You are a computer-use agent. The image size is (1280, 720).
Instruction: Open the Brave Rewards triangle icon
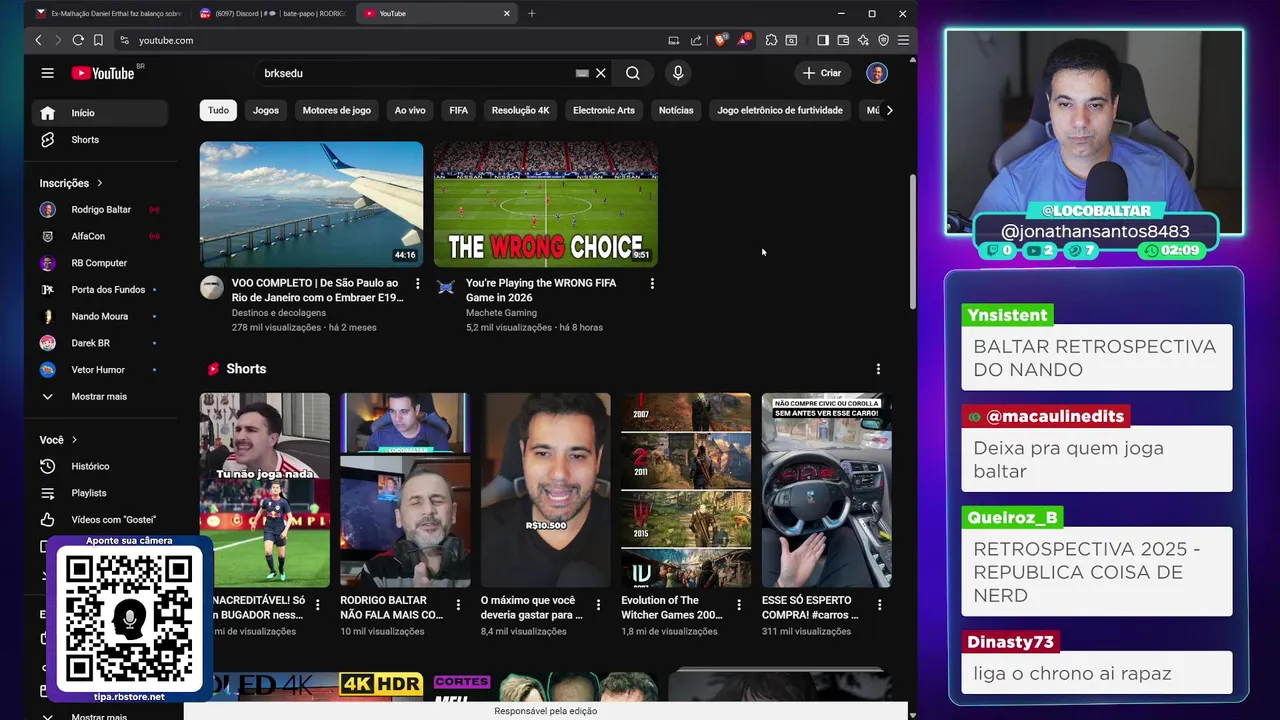point(743,40)
